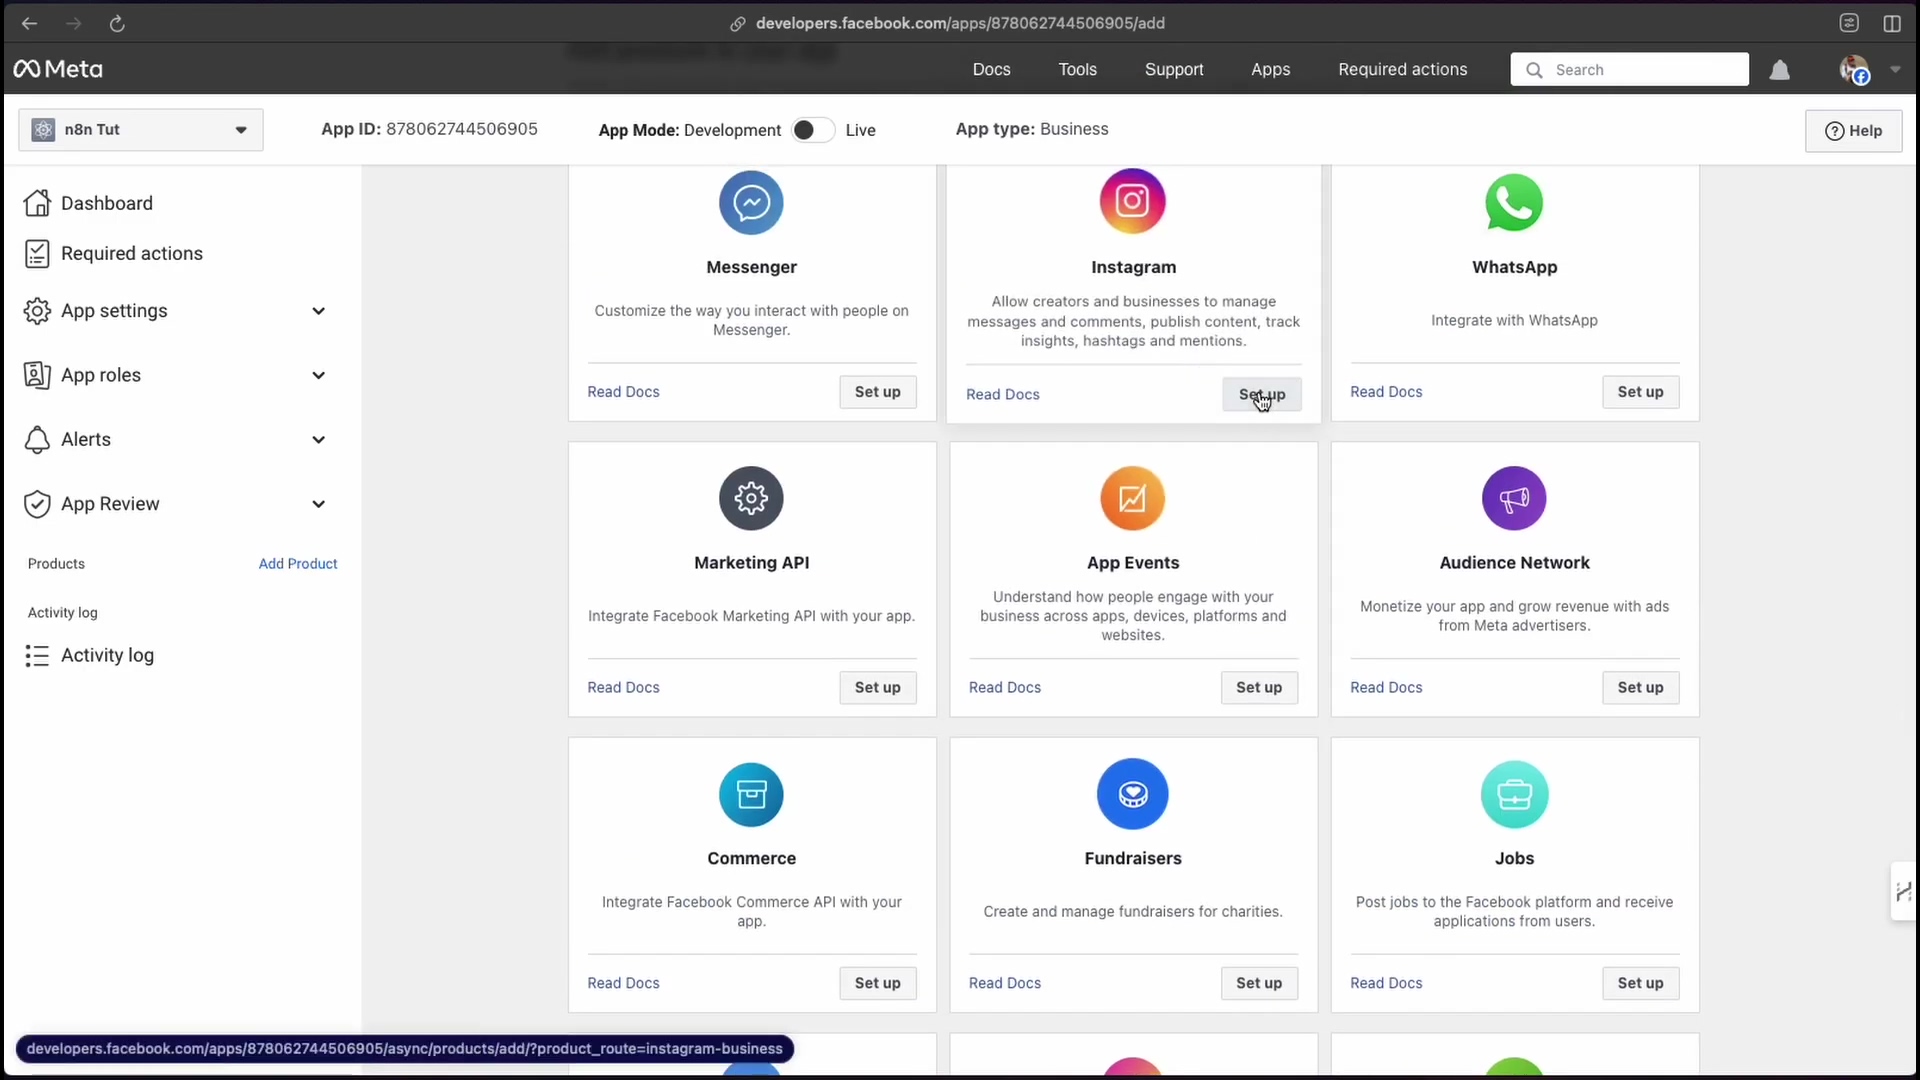The image size is (1920, 1080).
Task: Click the Alerts bell icon in sidebar
Action: (37, 439)
